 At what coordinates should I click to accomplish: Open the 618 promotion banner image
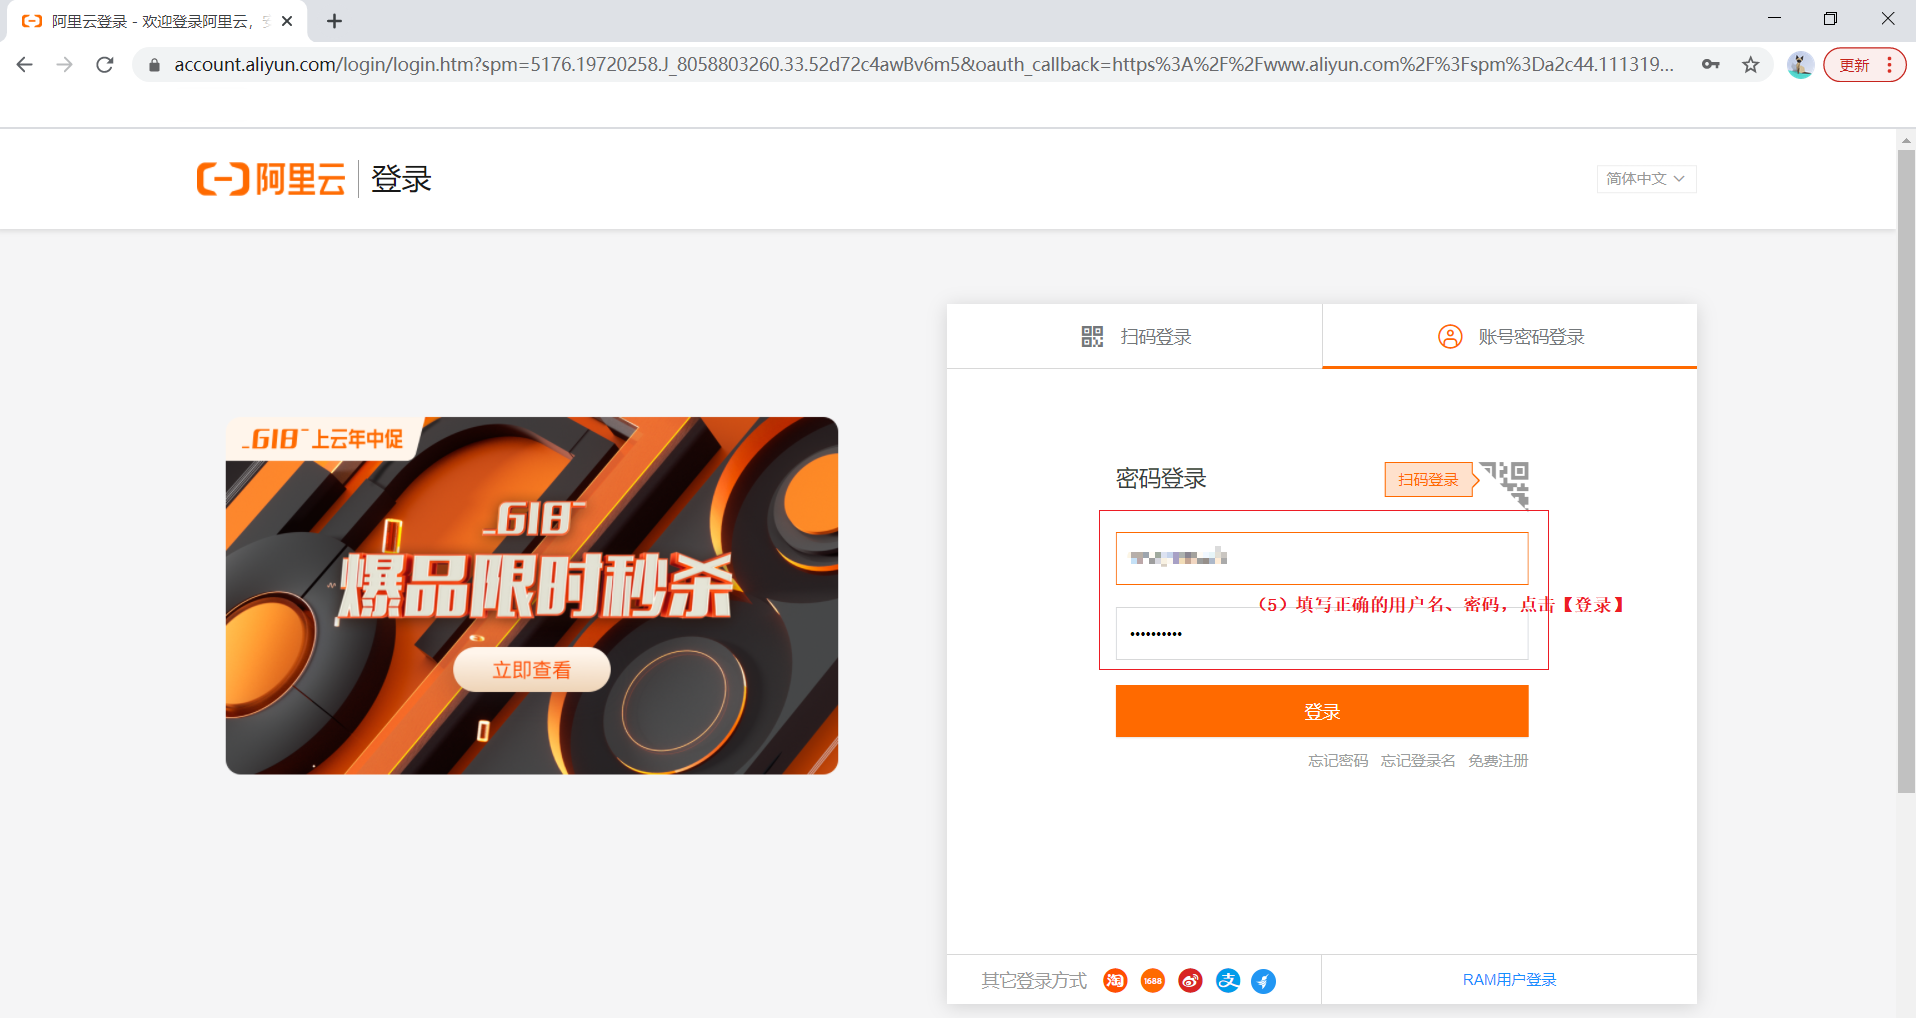tap(532, 595)
